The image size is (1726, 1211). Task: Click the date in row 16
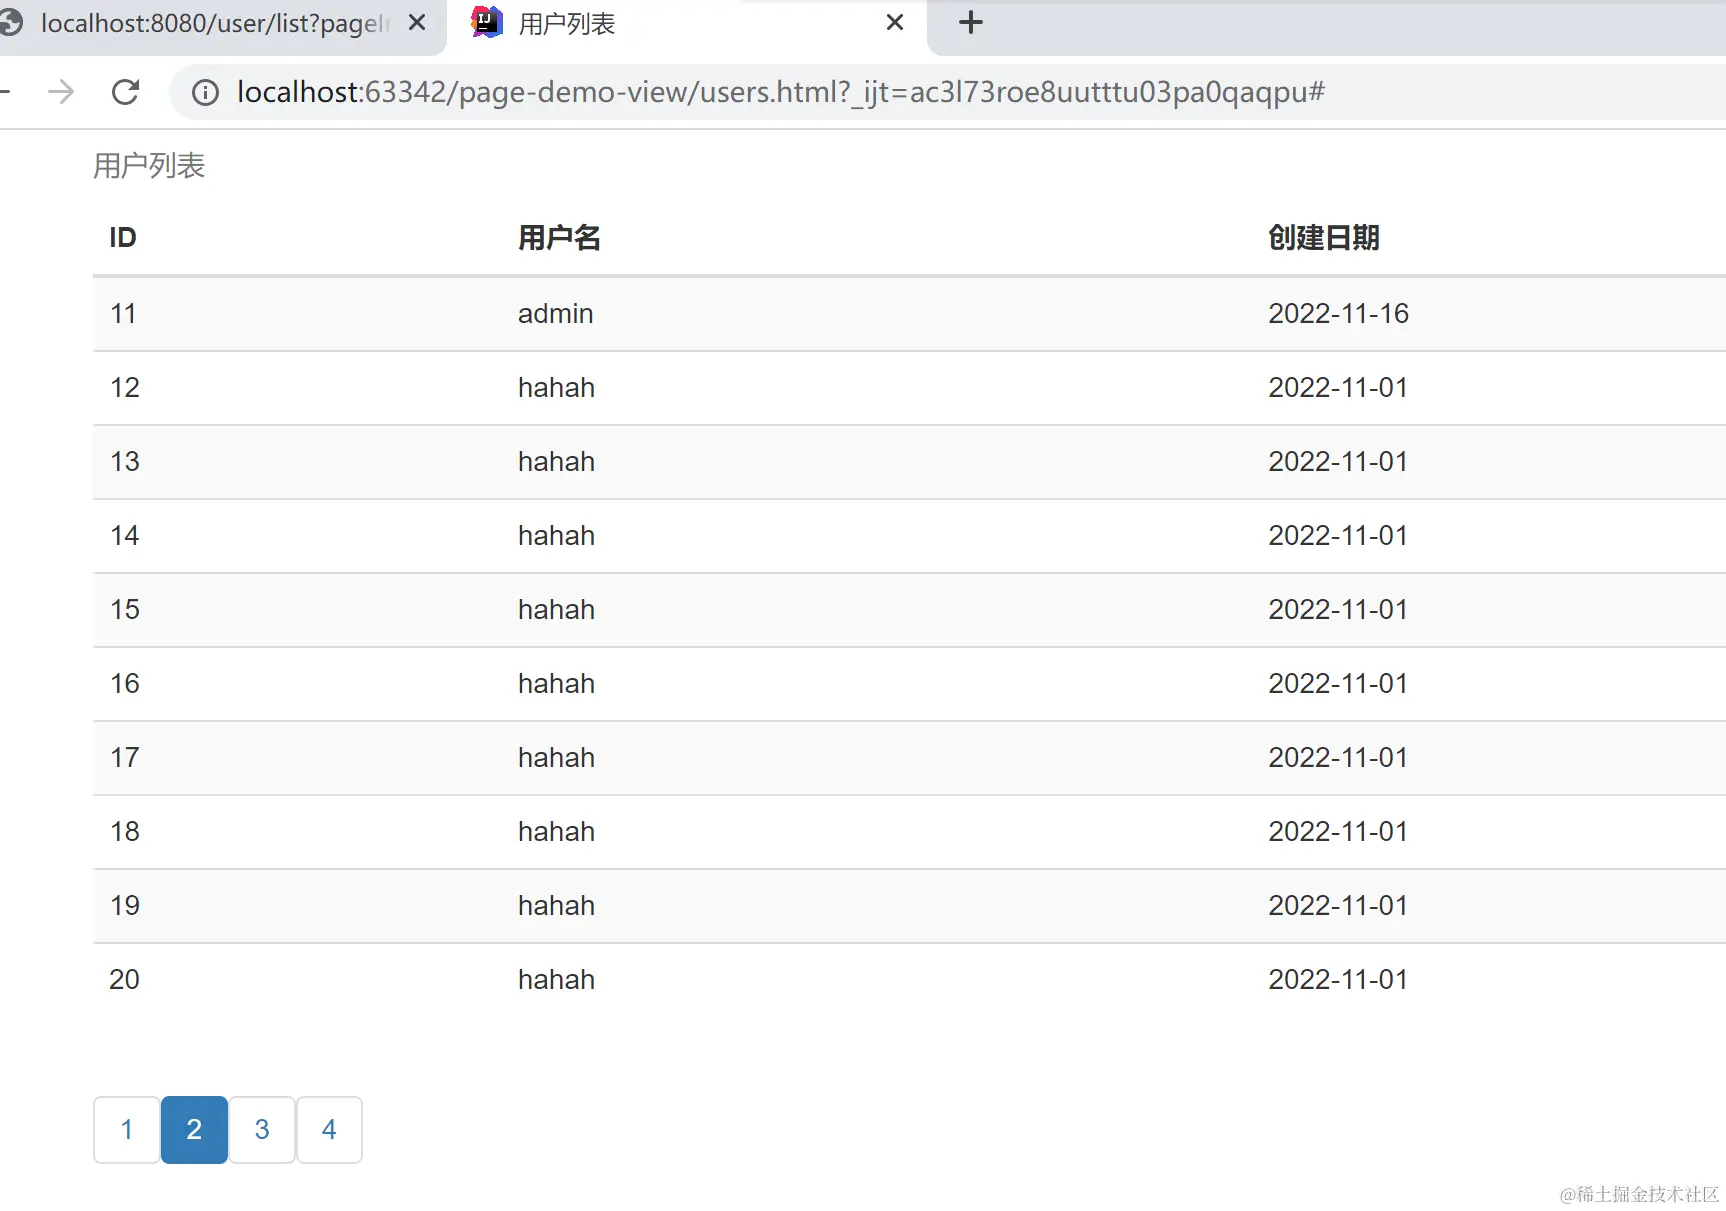(x=1338, y=684)
